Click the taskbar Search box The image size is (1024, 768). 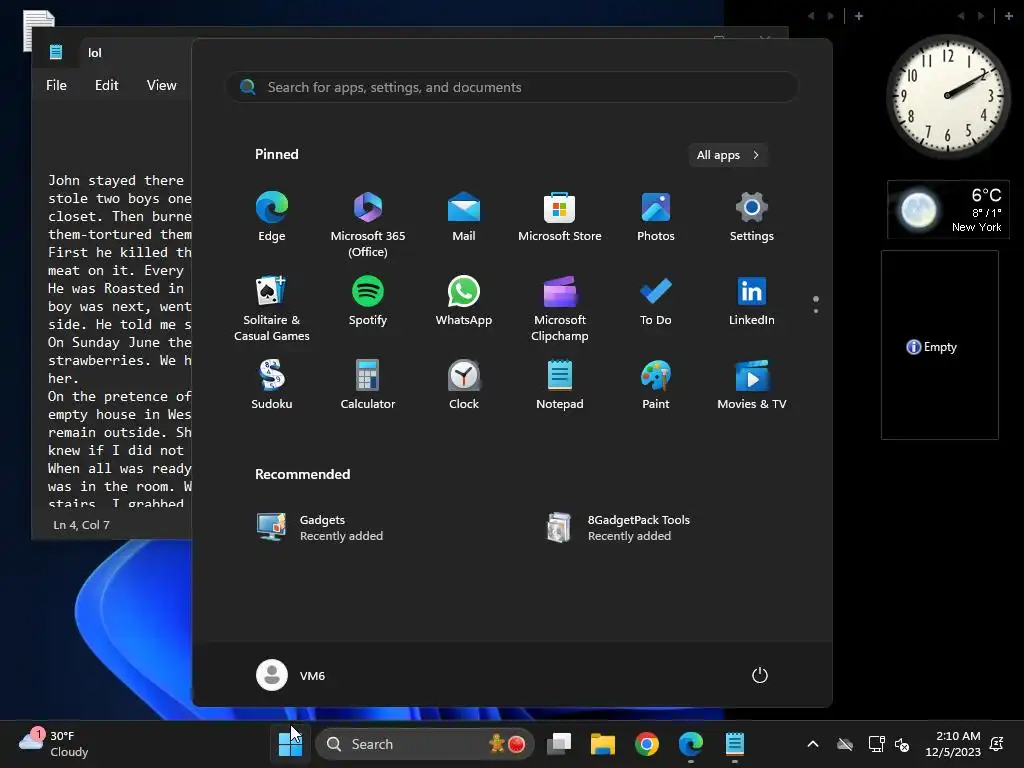[x=424, y=744]
